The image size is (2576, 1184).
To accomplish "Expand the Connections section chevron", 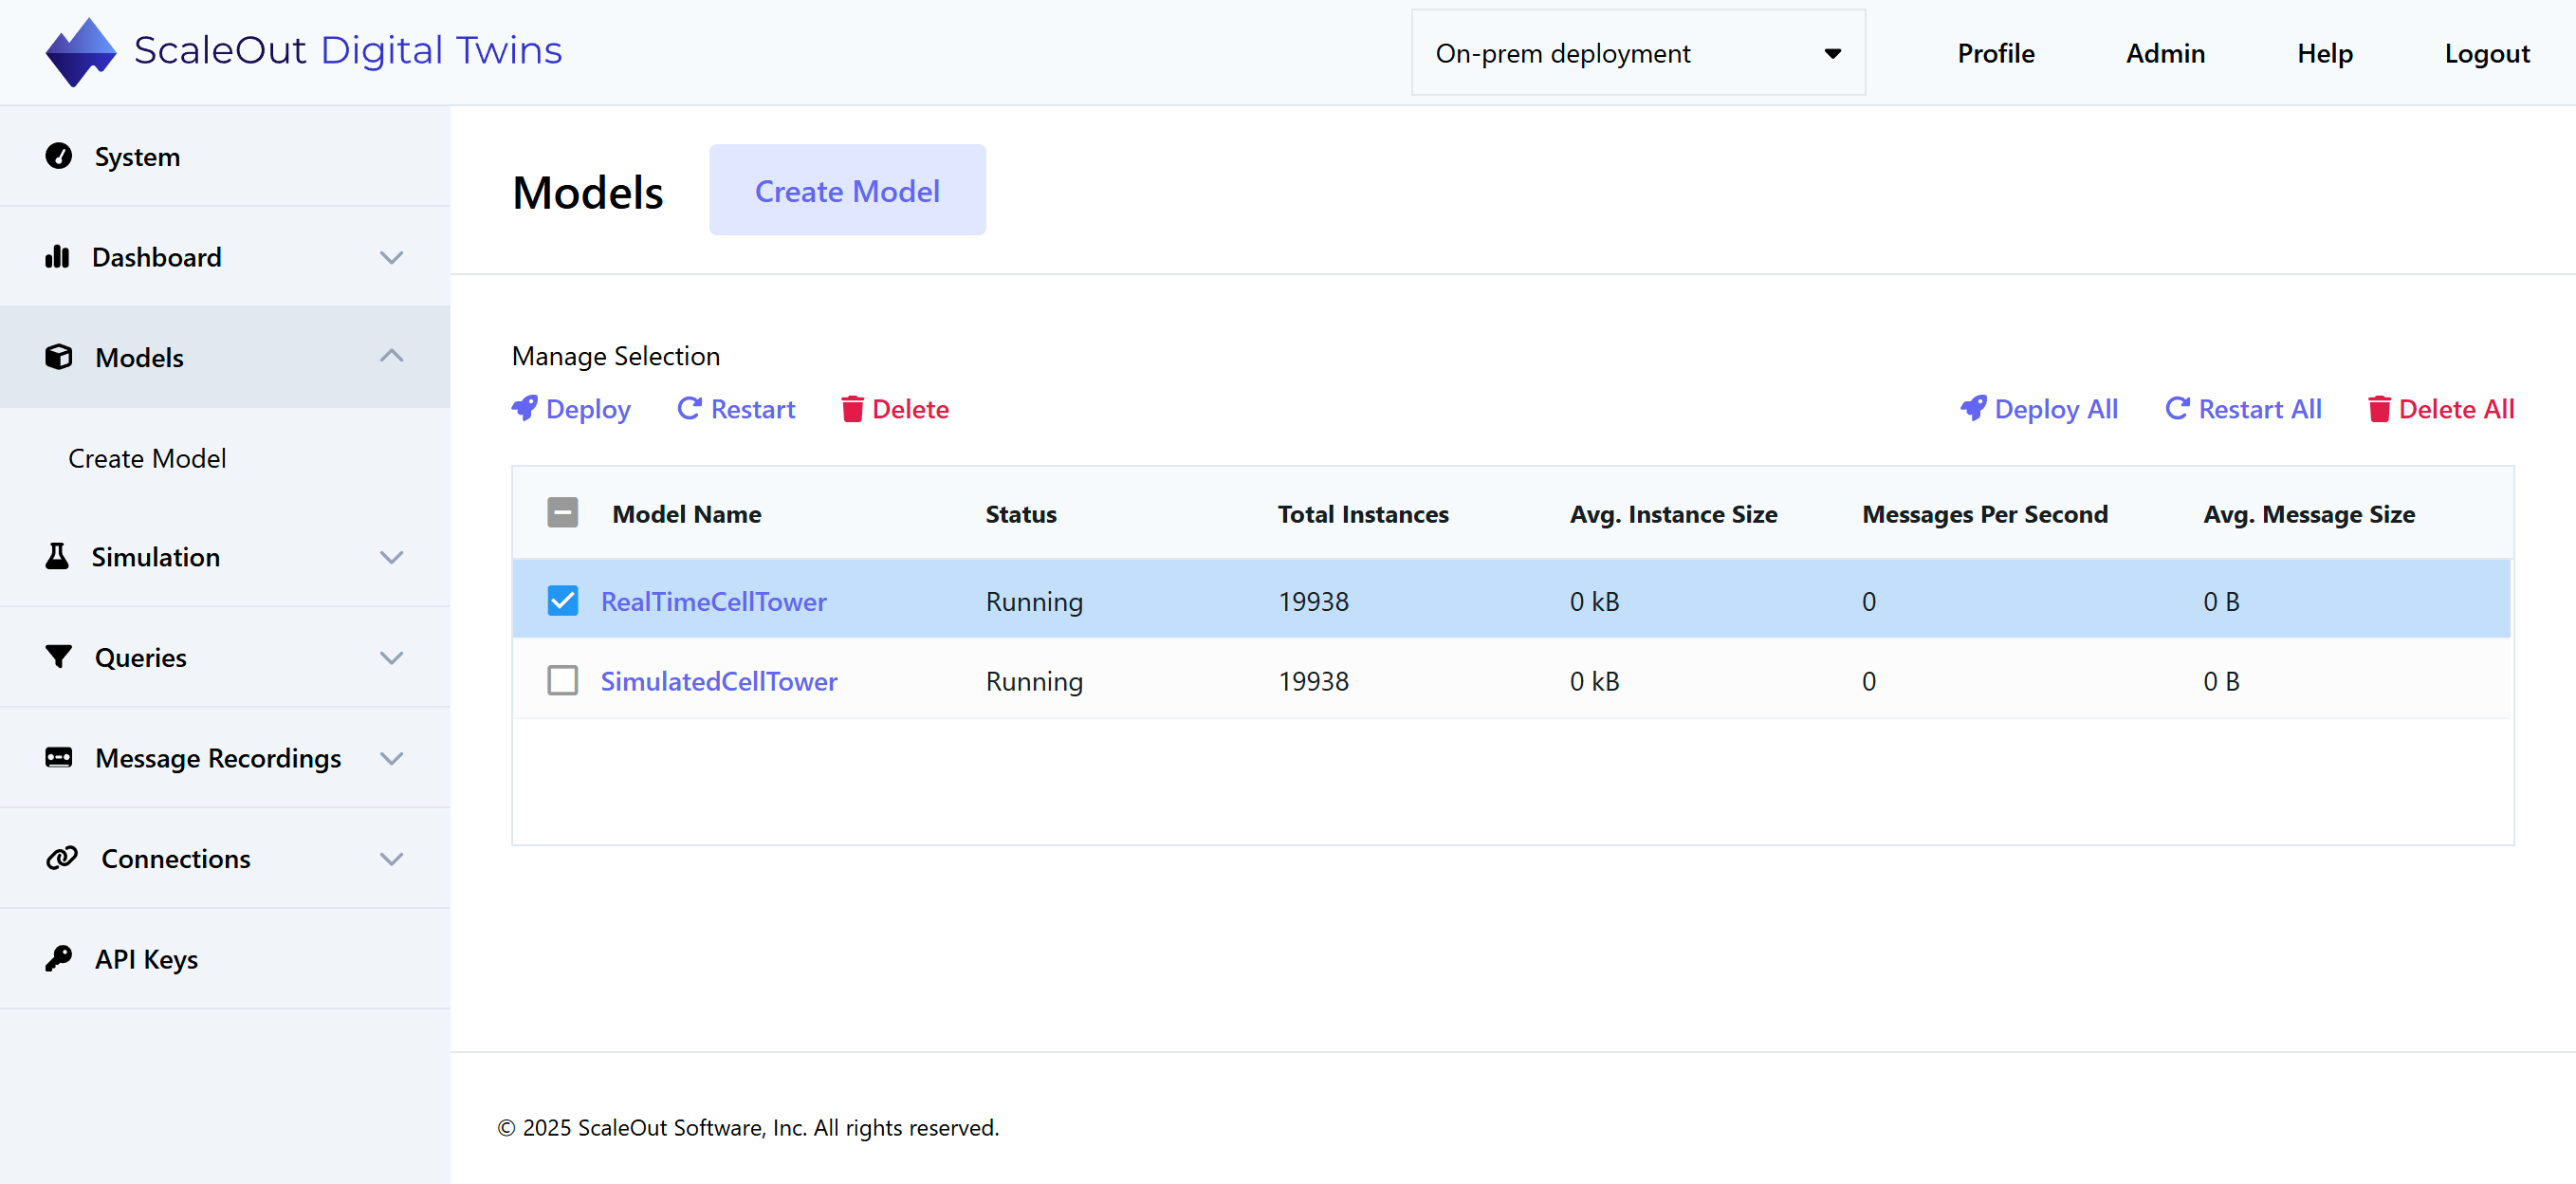I will point(392,858).
